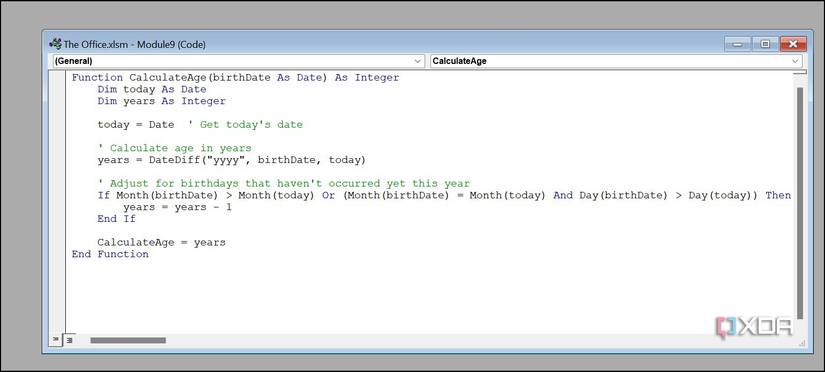Click the 'Then' keyword at line end
Image resolution: width=825 pixels, height=372 pixels.
[x=778, y=195]
